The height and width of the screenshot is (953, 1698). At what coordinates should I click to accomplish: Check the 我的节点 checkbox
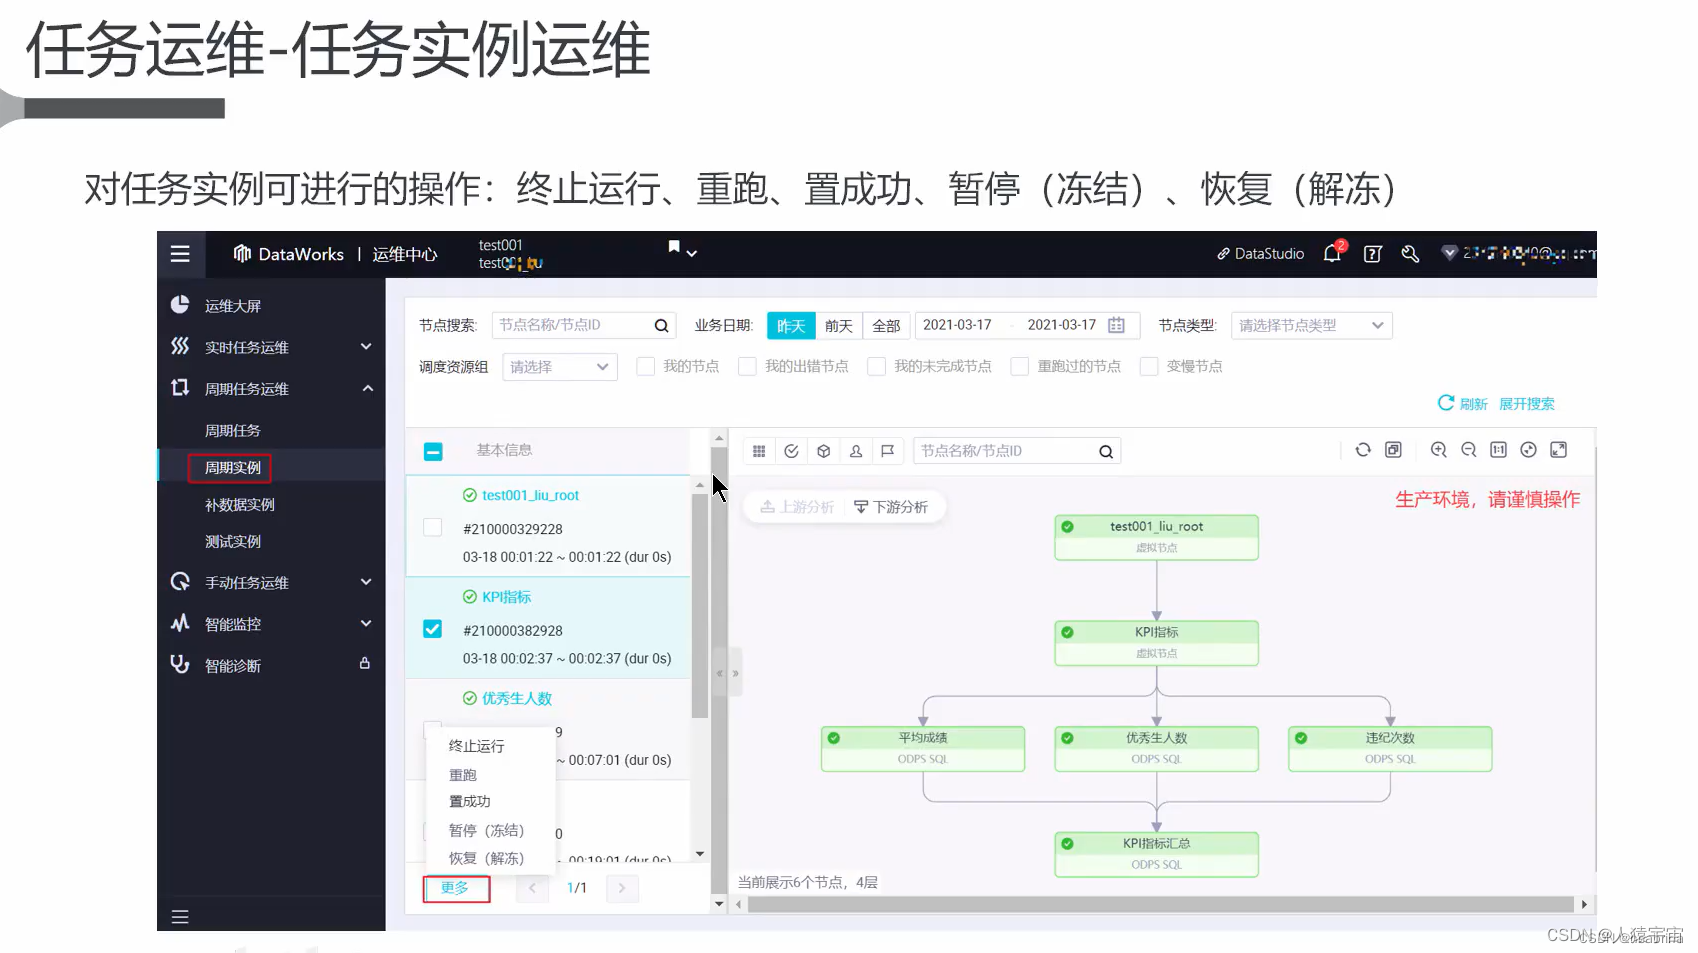645,366
